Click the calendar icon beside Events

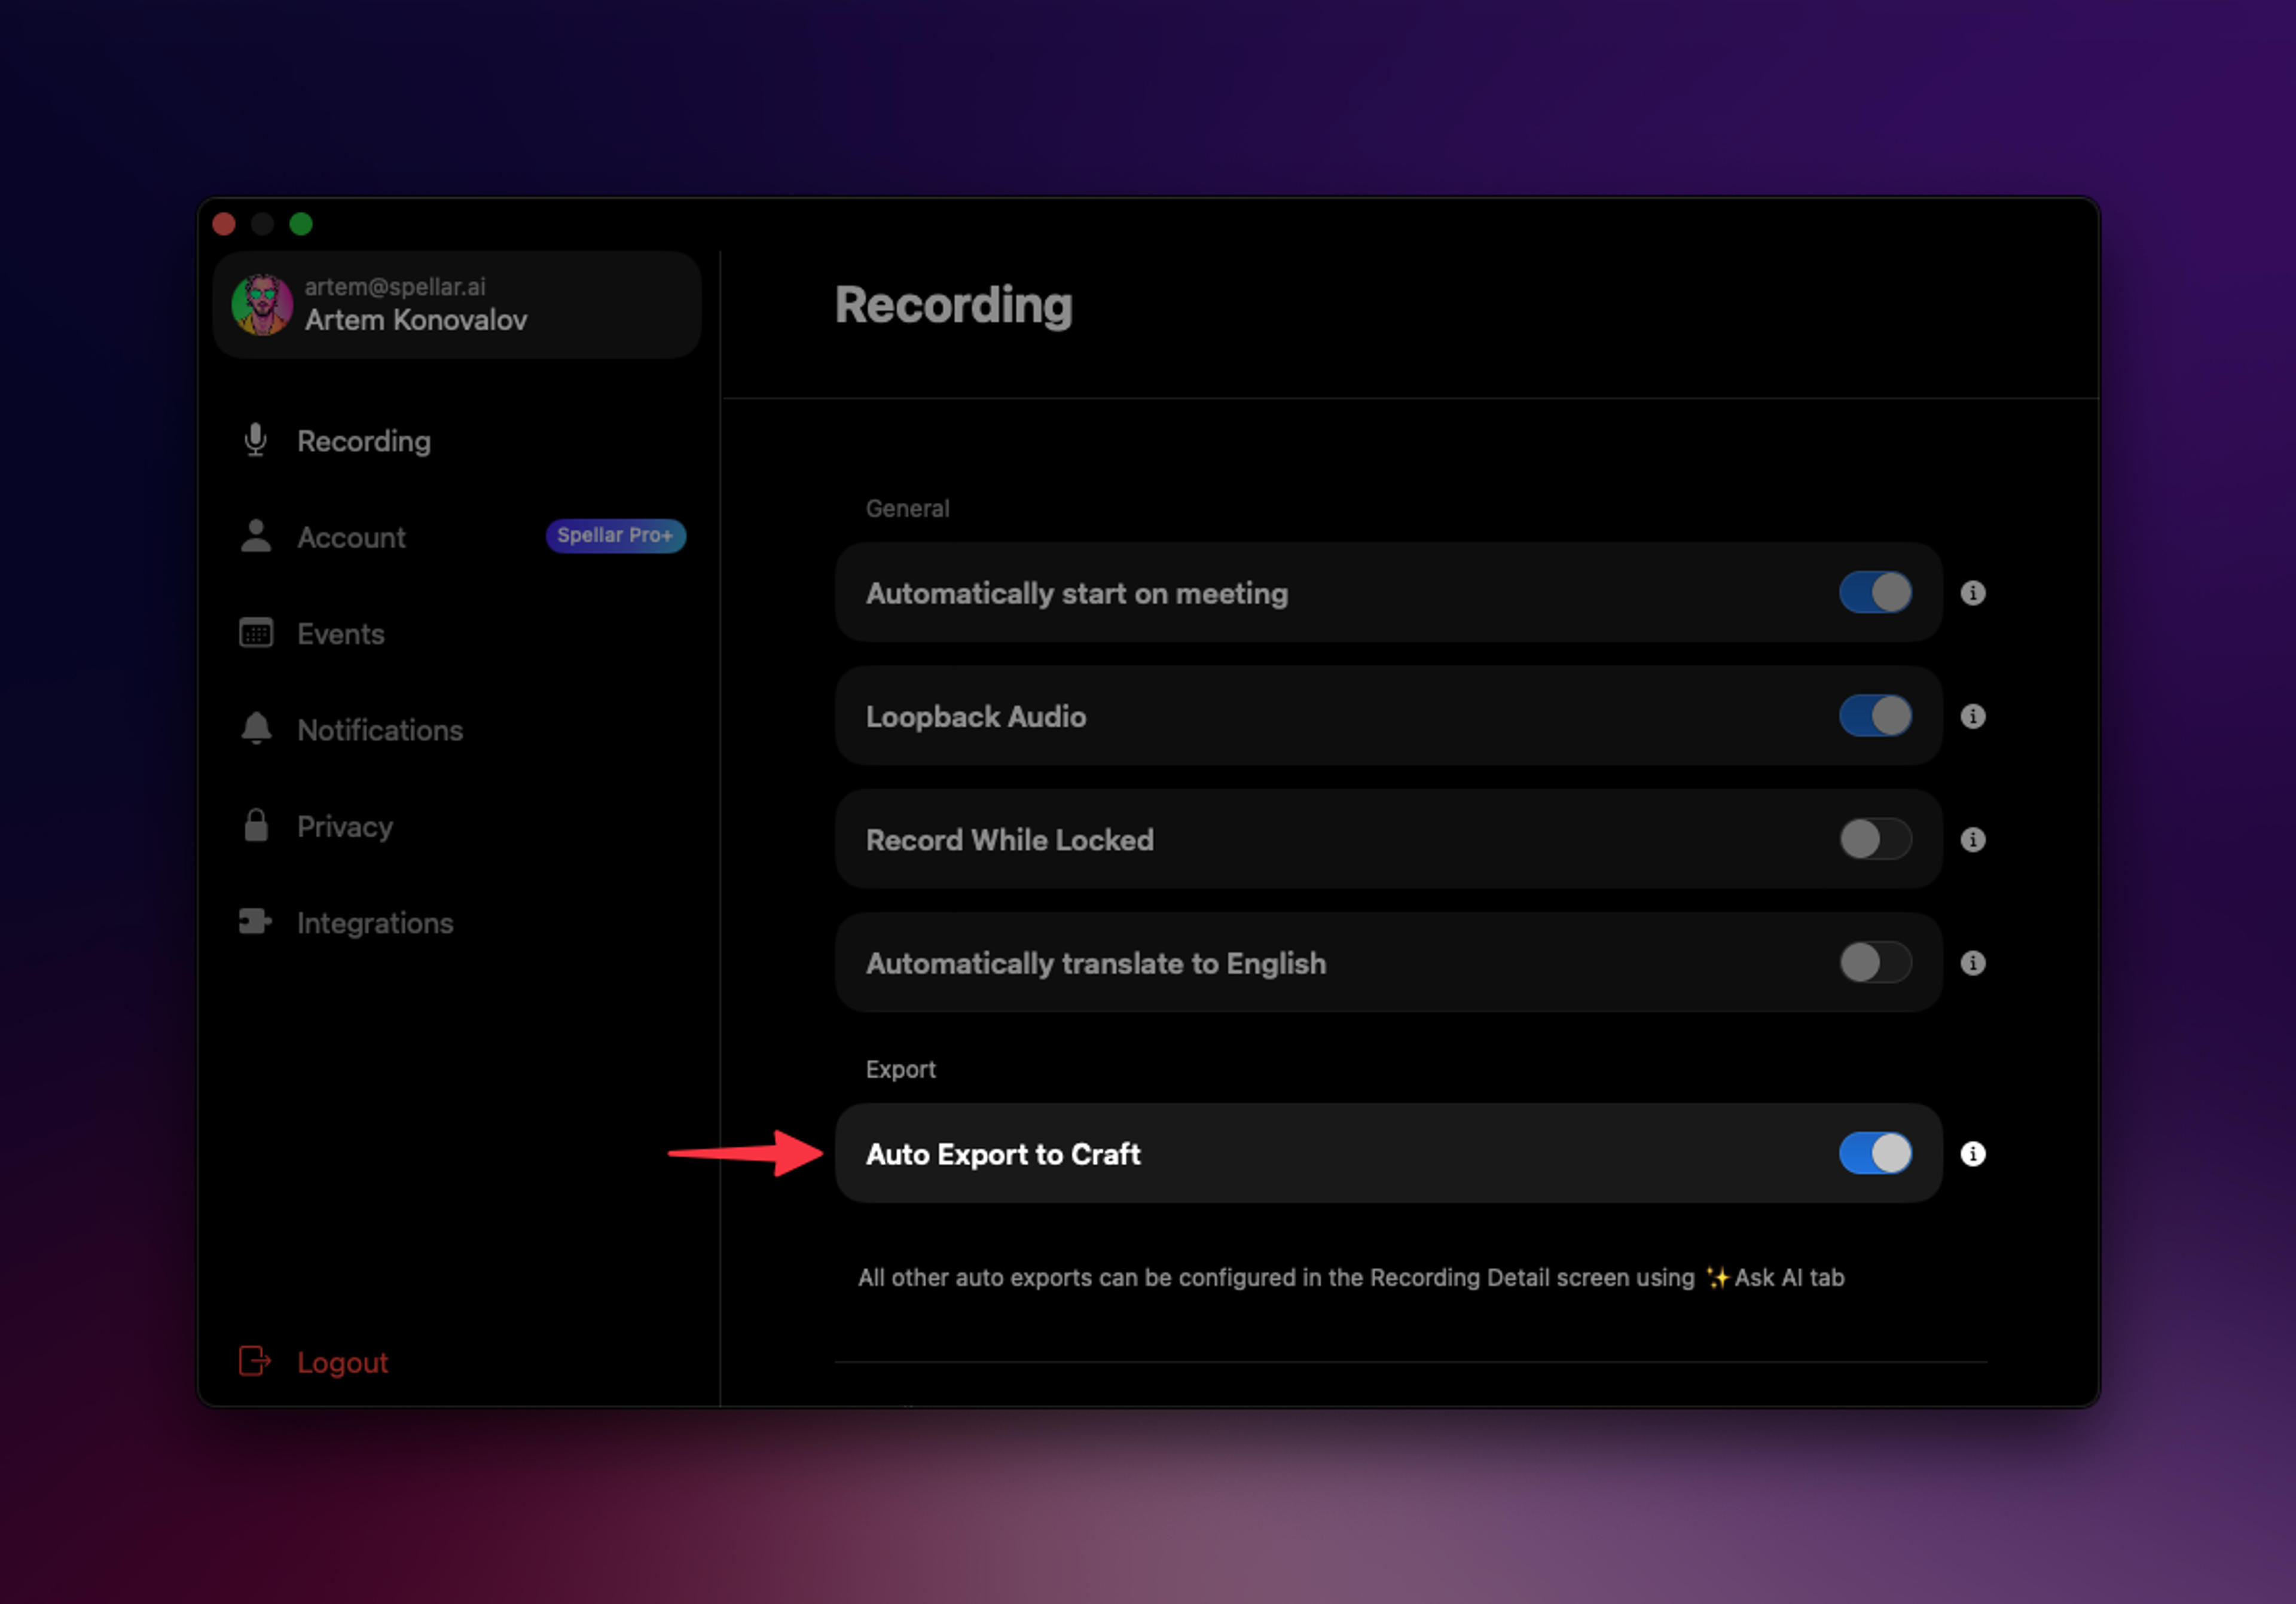tap(256, 633)
